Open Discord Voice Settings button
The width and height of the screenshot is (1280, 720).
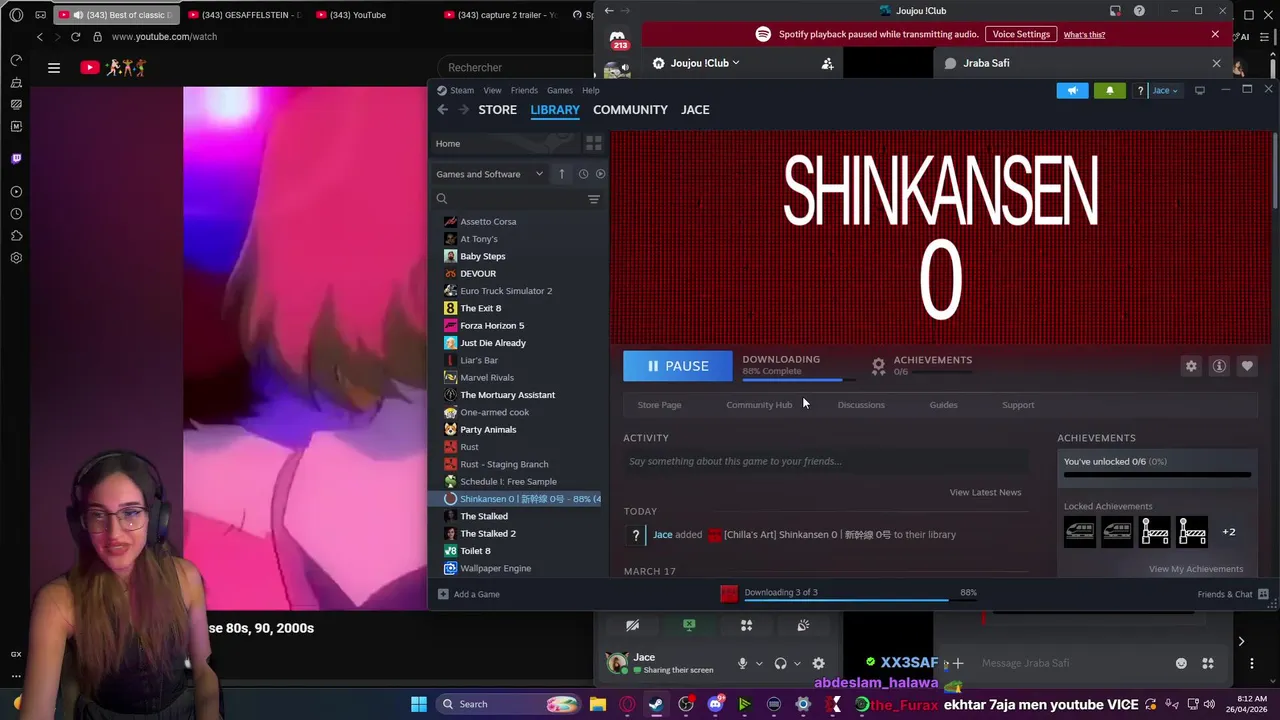coord(1021,34)
